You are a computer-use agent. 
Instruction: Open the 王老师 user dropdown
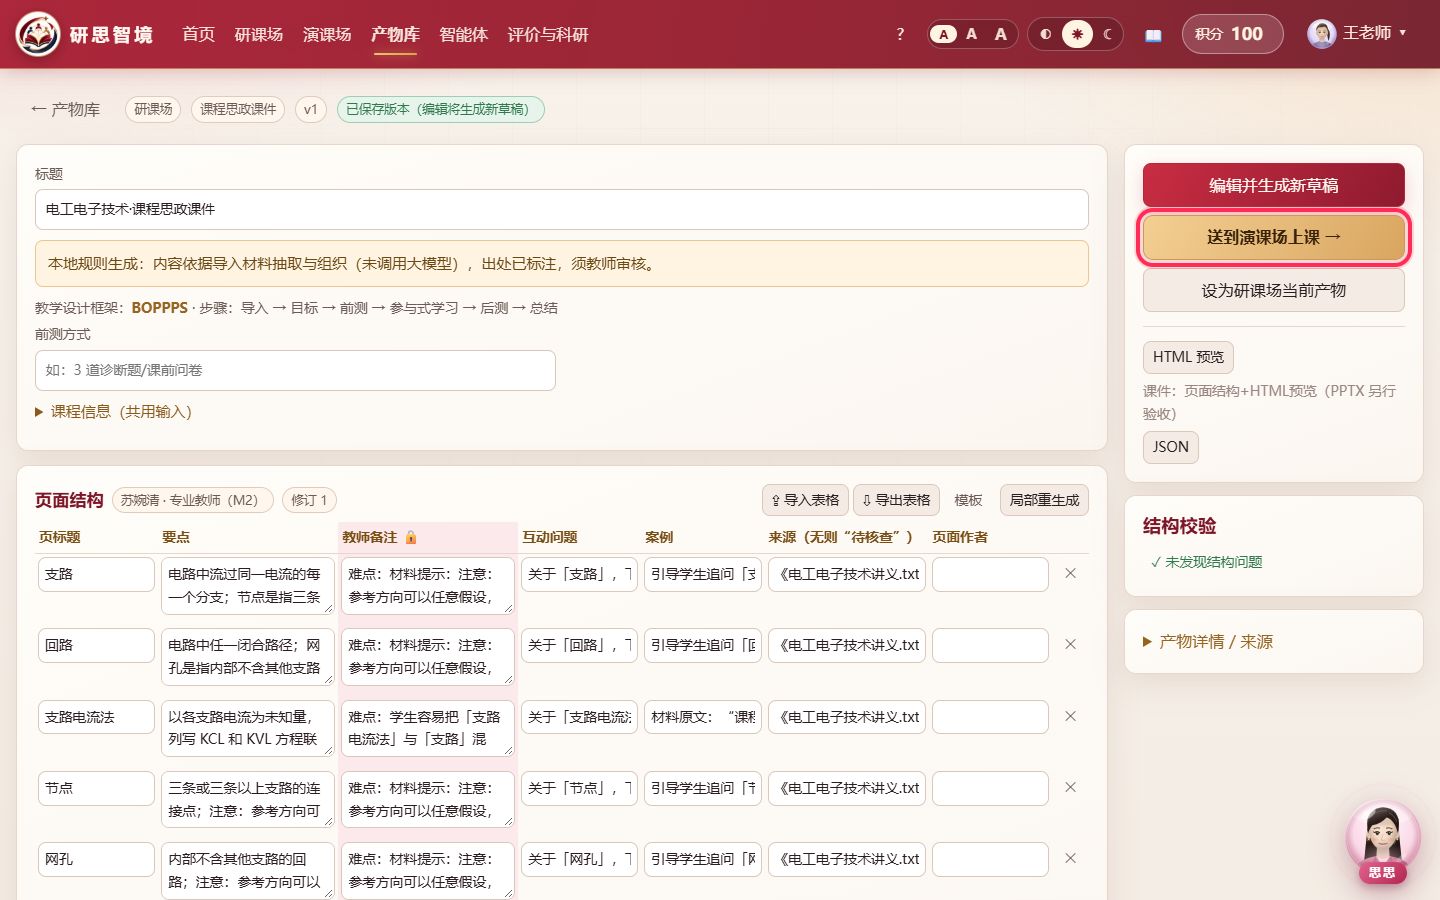pyautogui.click(x=1358, y=34)
